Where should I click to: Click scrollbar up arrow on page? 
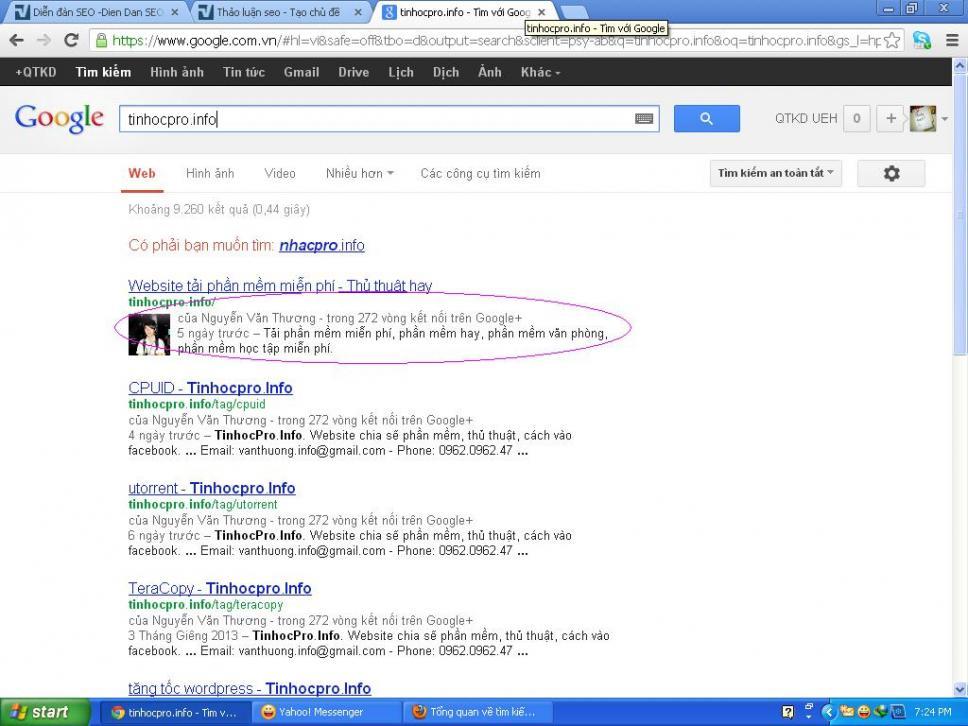pos(960,65)
